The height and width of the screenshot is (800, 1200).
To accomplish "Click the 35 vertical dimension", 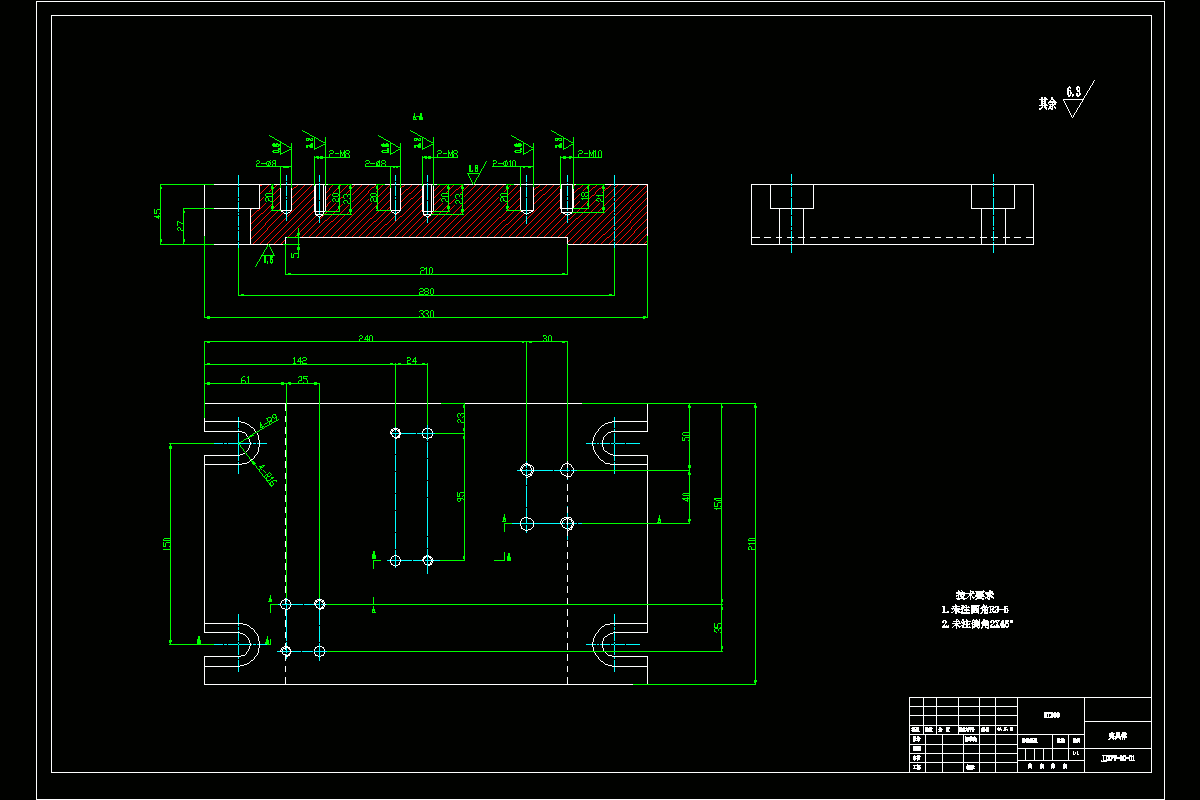I will point(718,628).
